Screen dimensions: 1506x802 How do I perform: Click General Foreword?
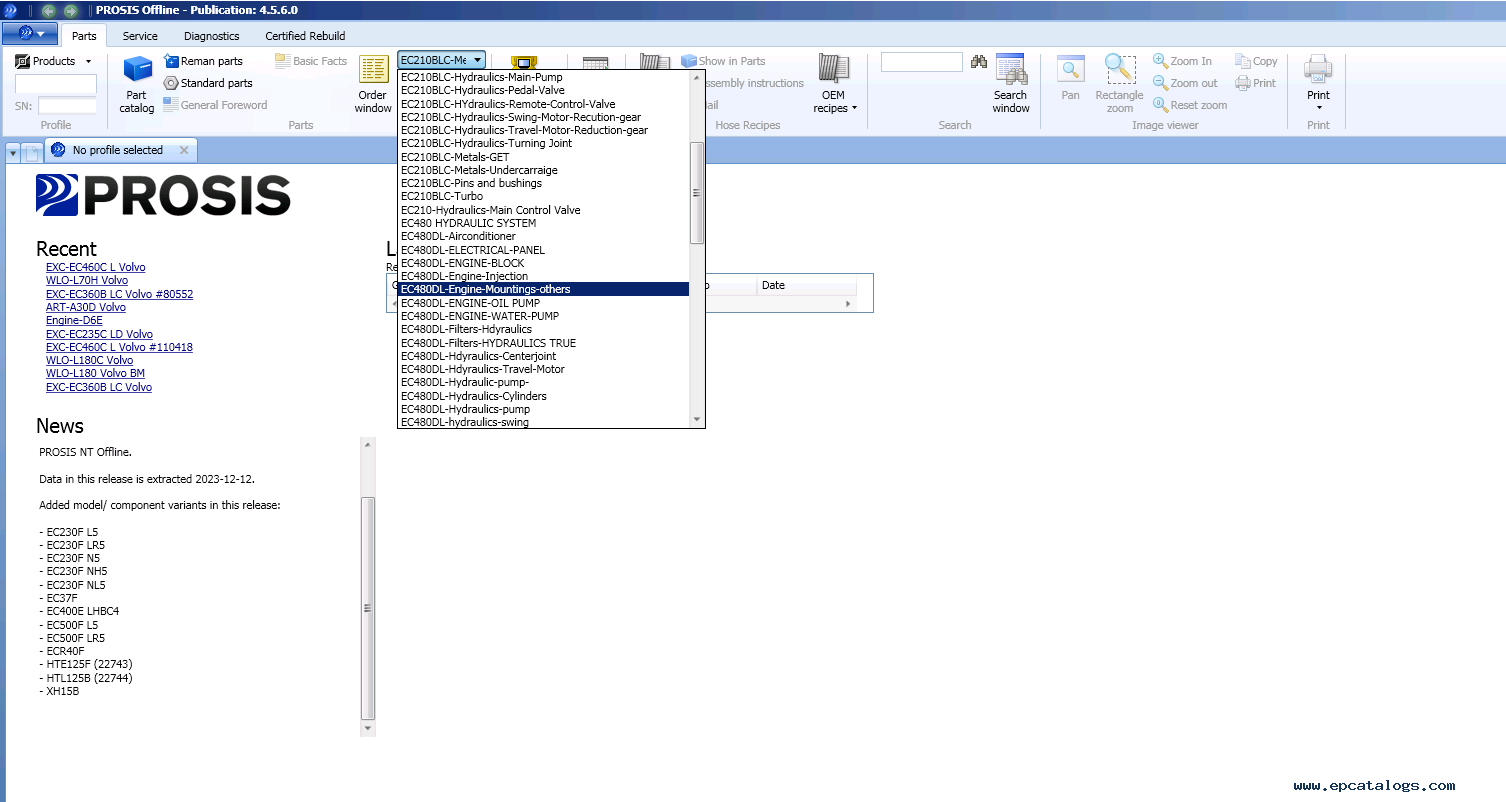(215, 105)
